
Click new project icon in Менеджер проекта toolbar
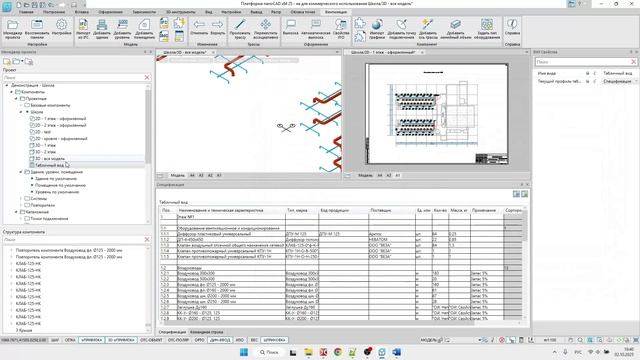(x=7, y=62)
